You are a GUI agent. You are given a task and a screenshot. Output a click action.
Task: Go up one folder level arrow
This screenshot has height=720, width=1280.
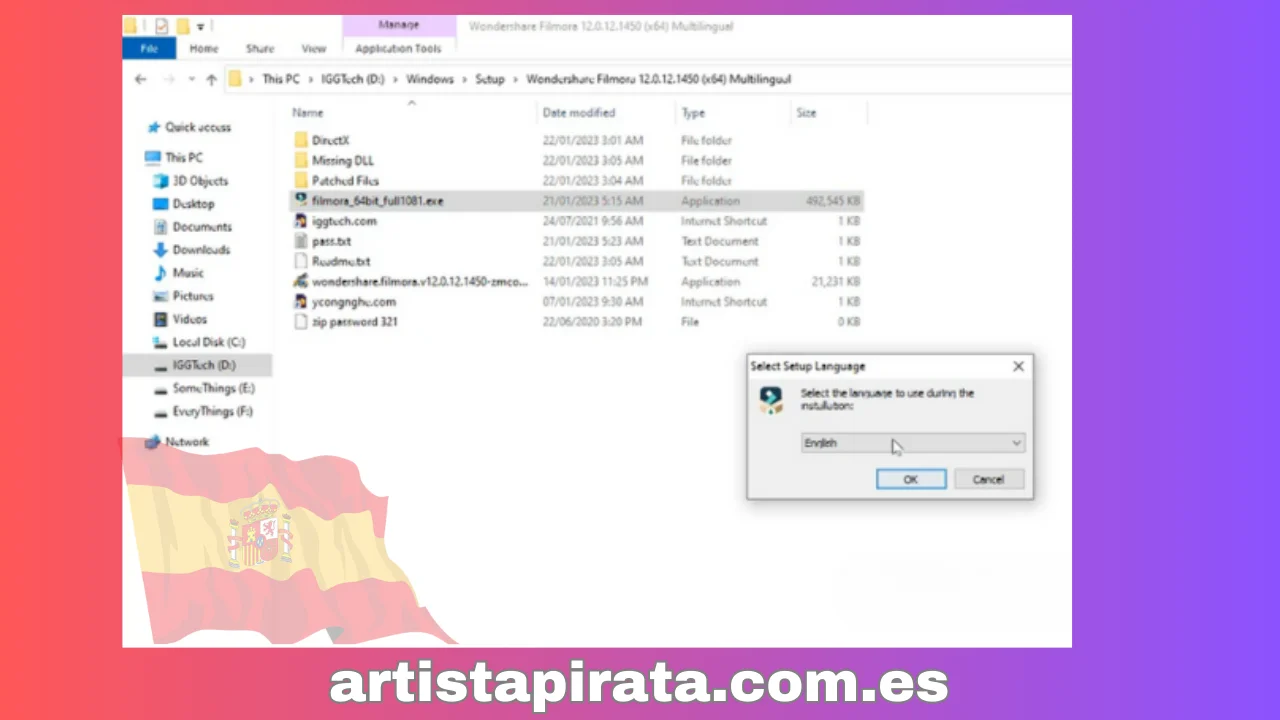tap(211, 79)
